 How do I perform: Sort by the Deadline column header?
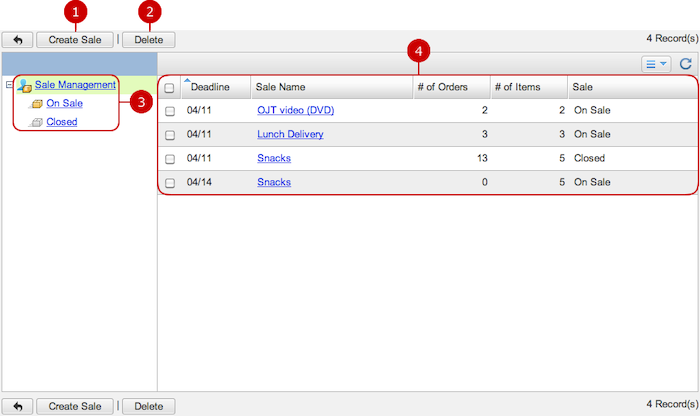click(x=216, y=87)
